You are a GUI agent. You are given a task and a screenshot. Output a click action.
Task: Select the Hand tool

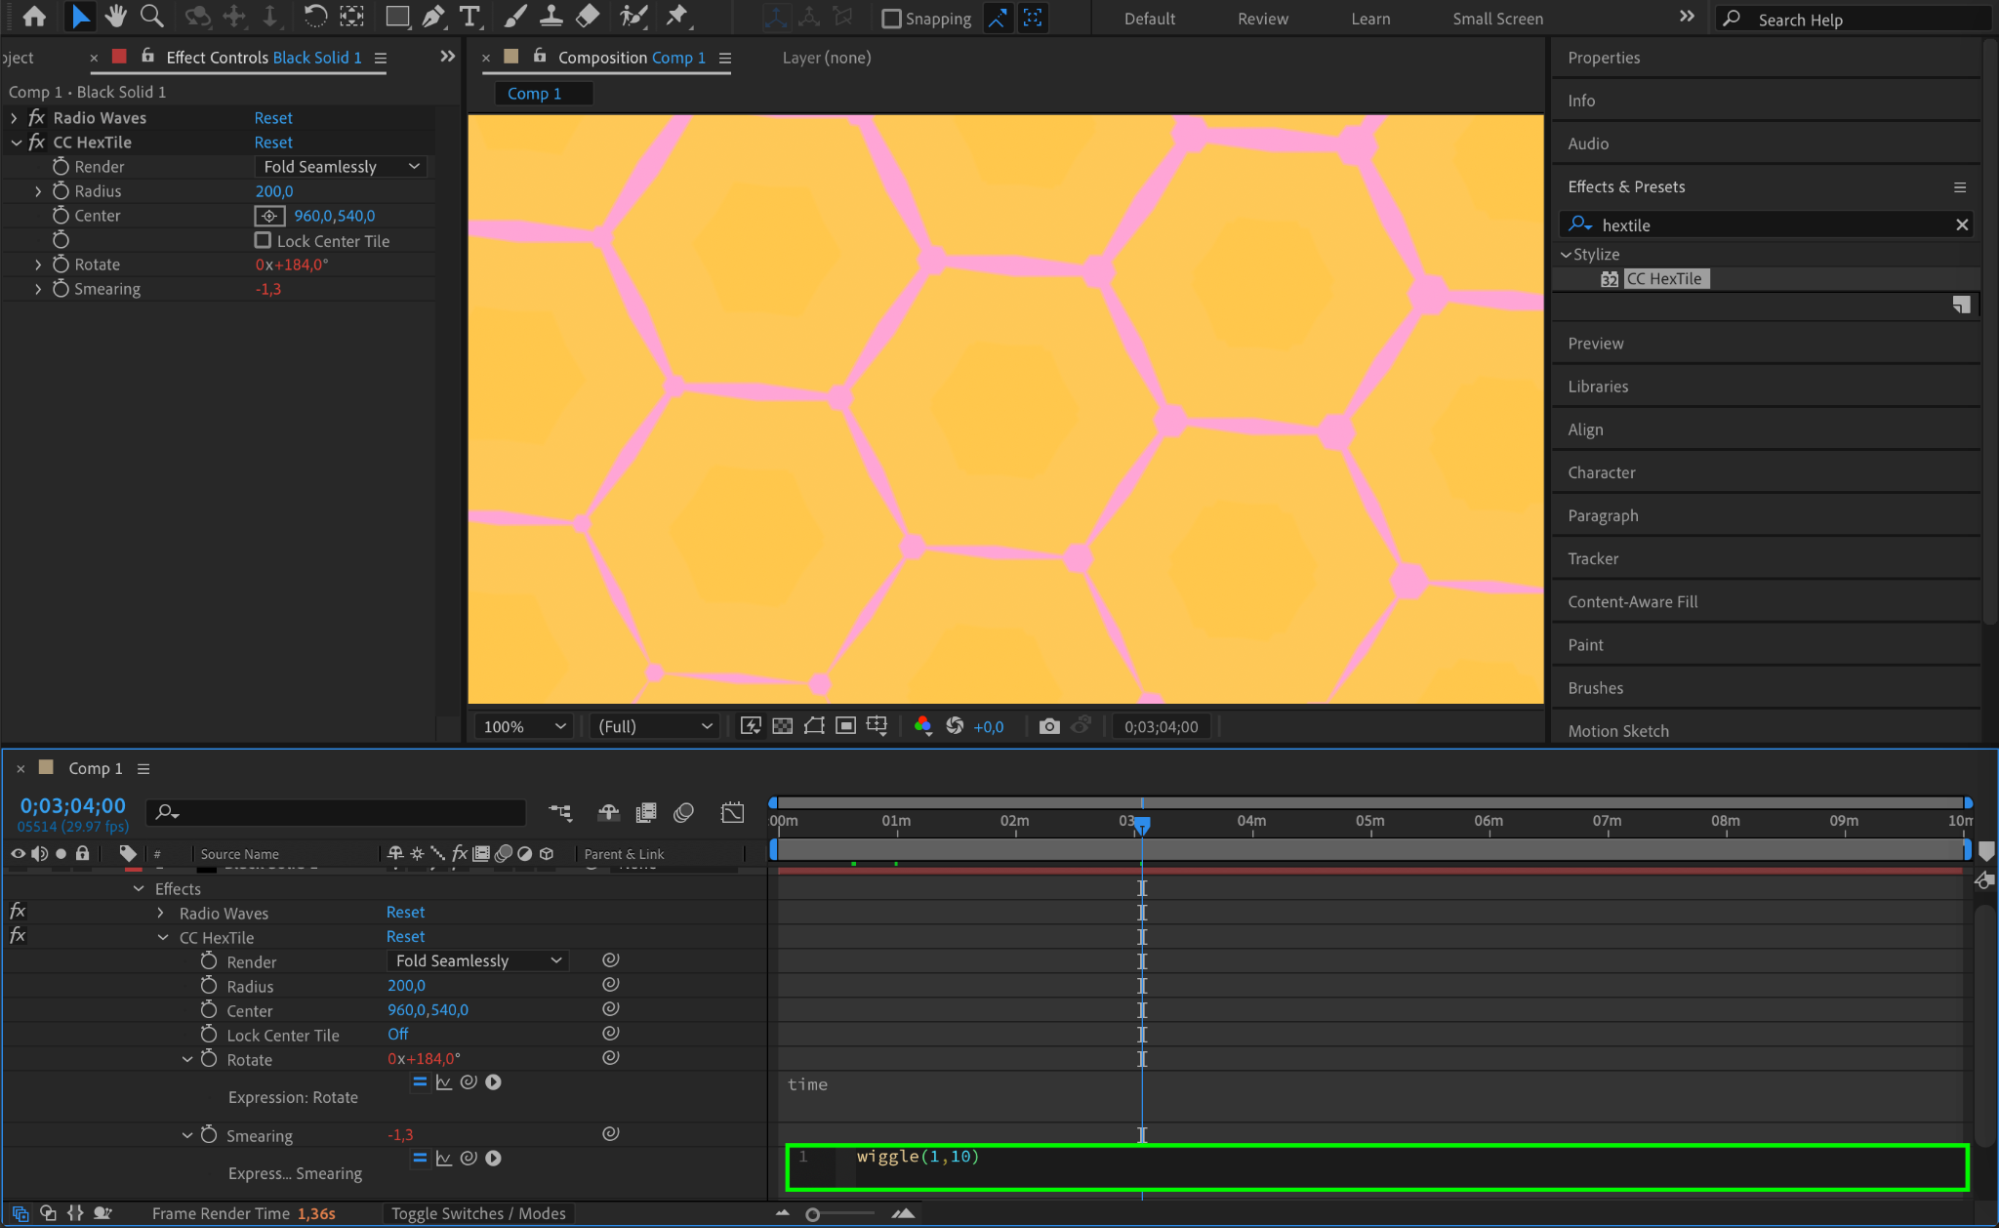[116, 16]
